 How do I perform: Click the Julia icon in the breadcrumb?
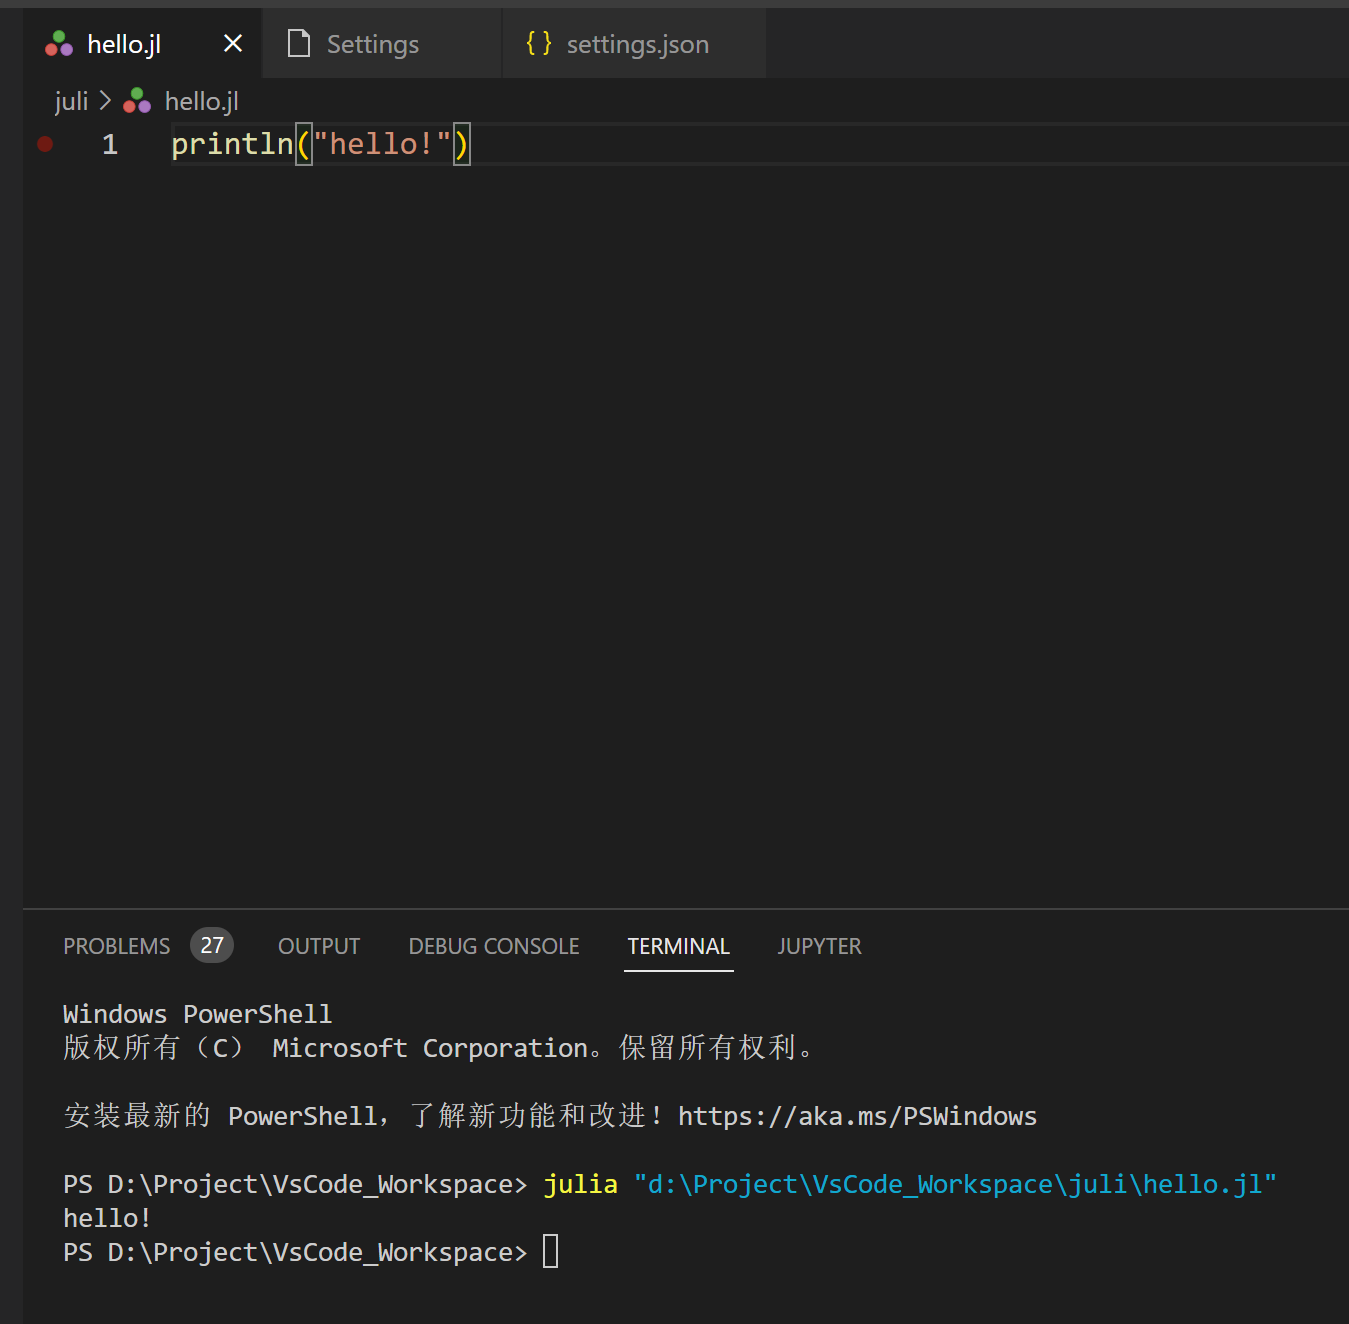137,101
